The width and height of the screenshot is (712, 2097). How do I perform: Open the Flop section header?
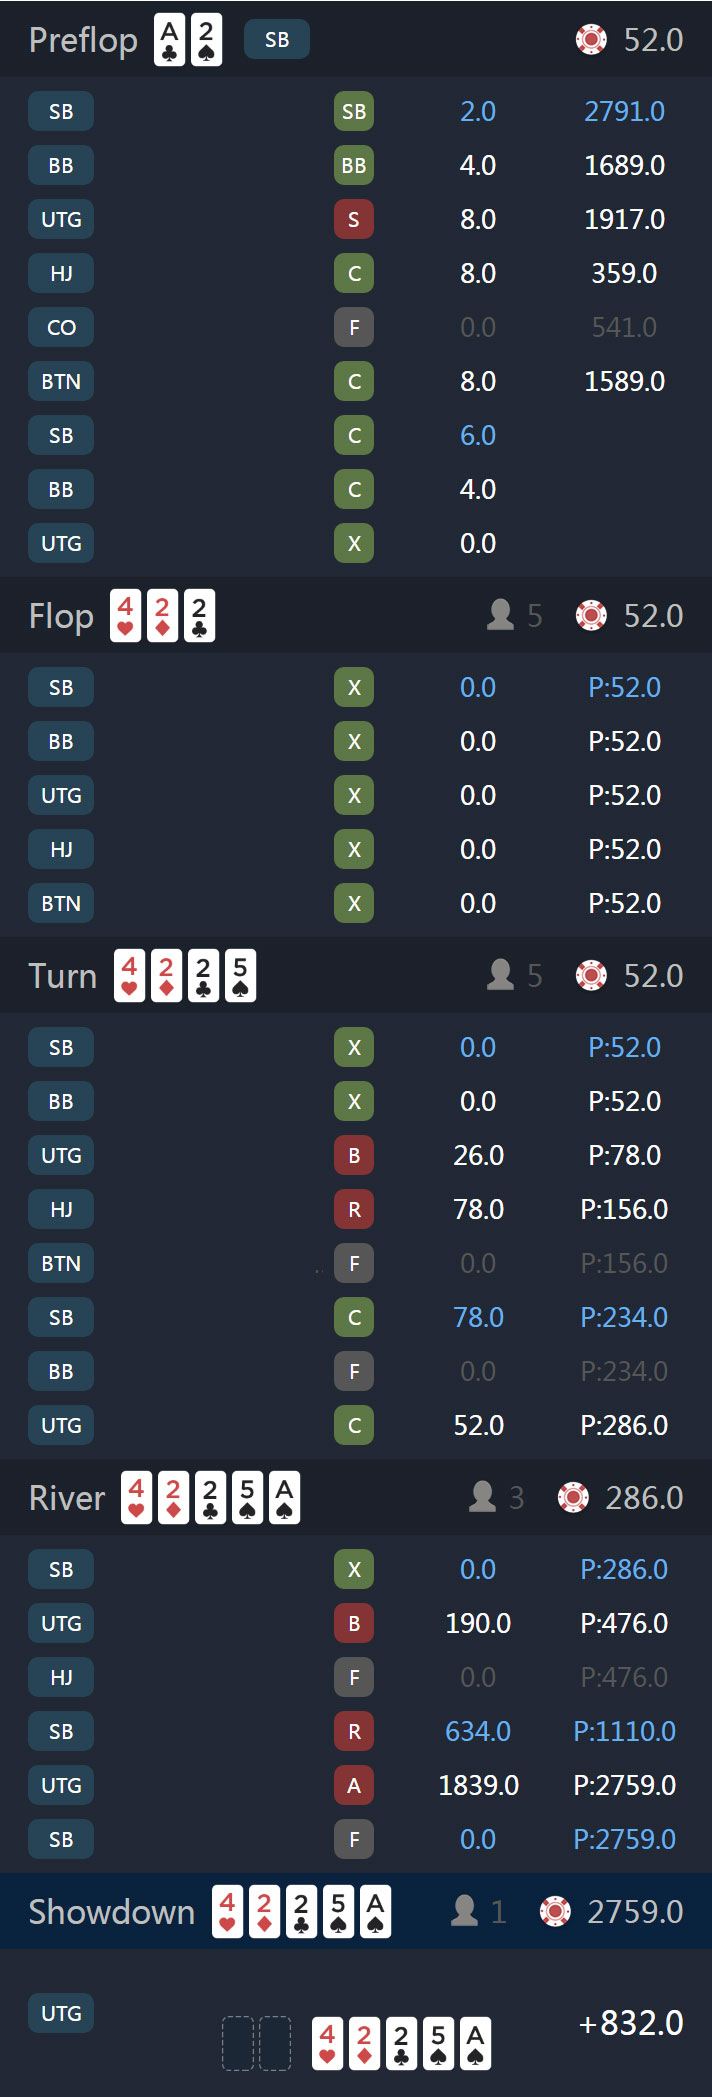click(356, 615)
